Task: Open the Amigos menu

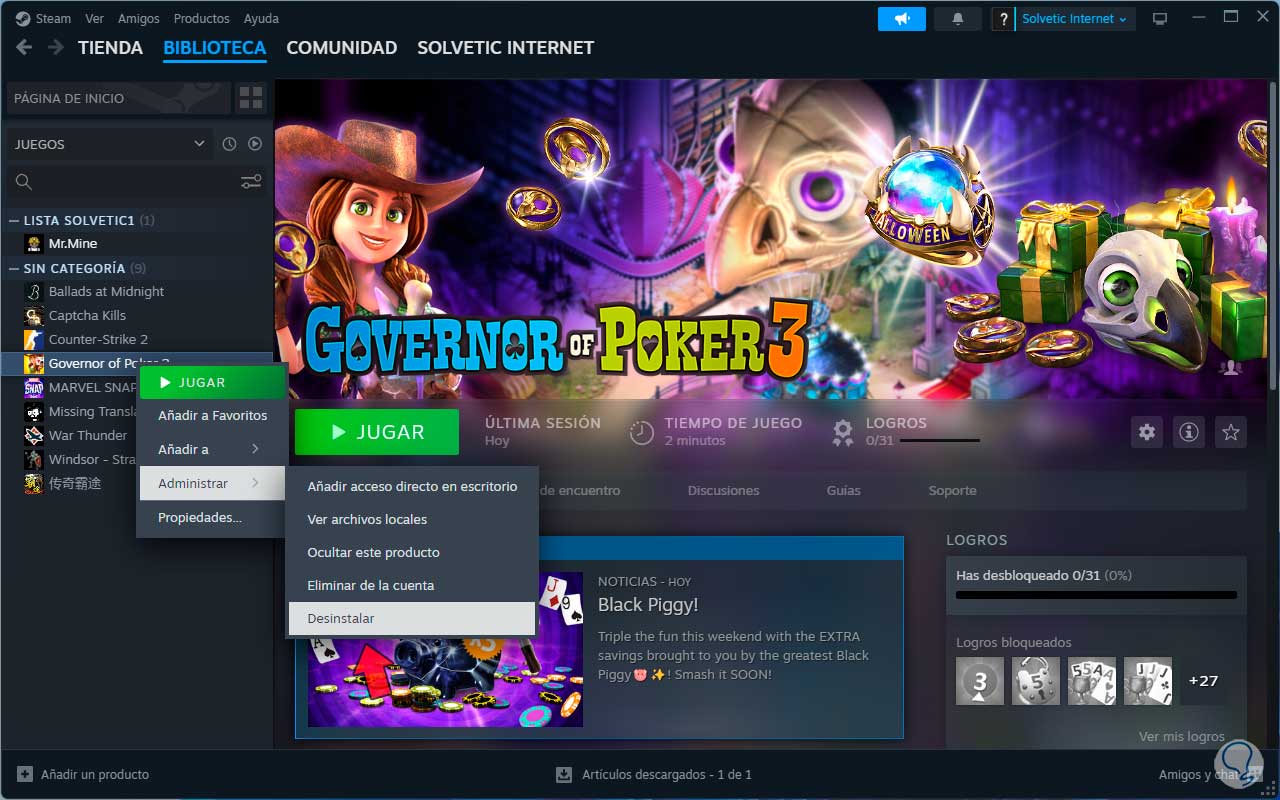Action: point(138,18)
